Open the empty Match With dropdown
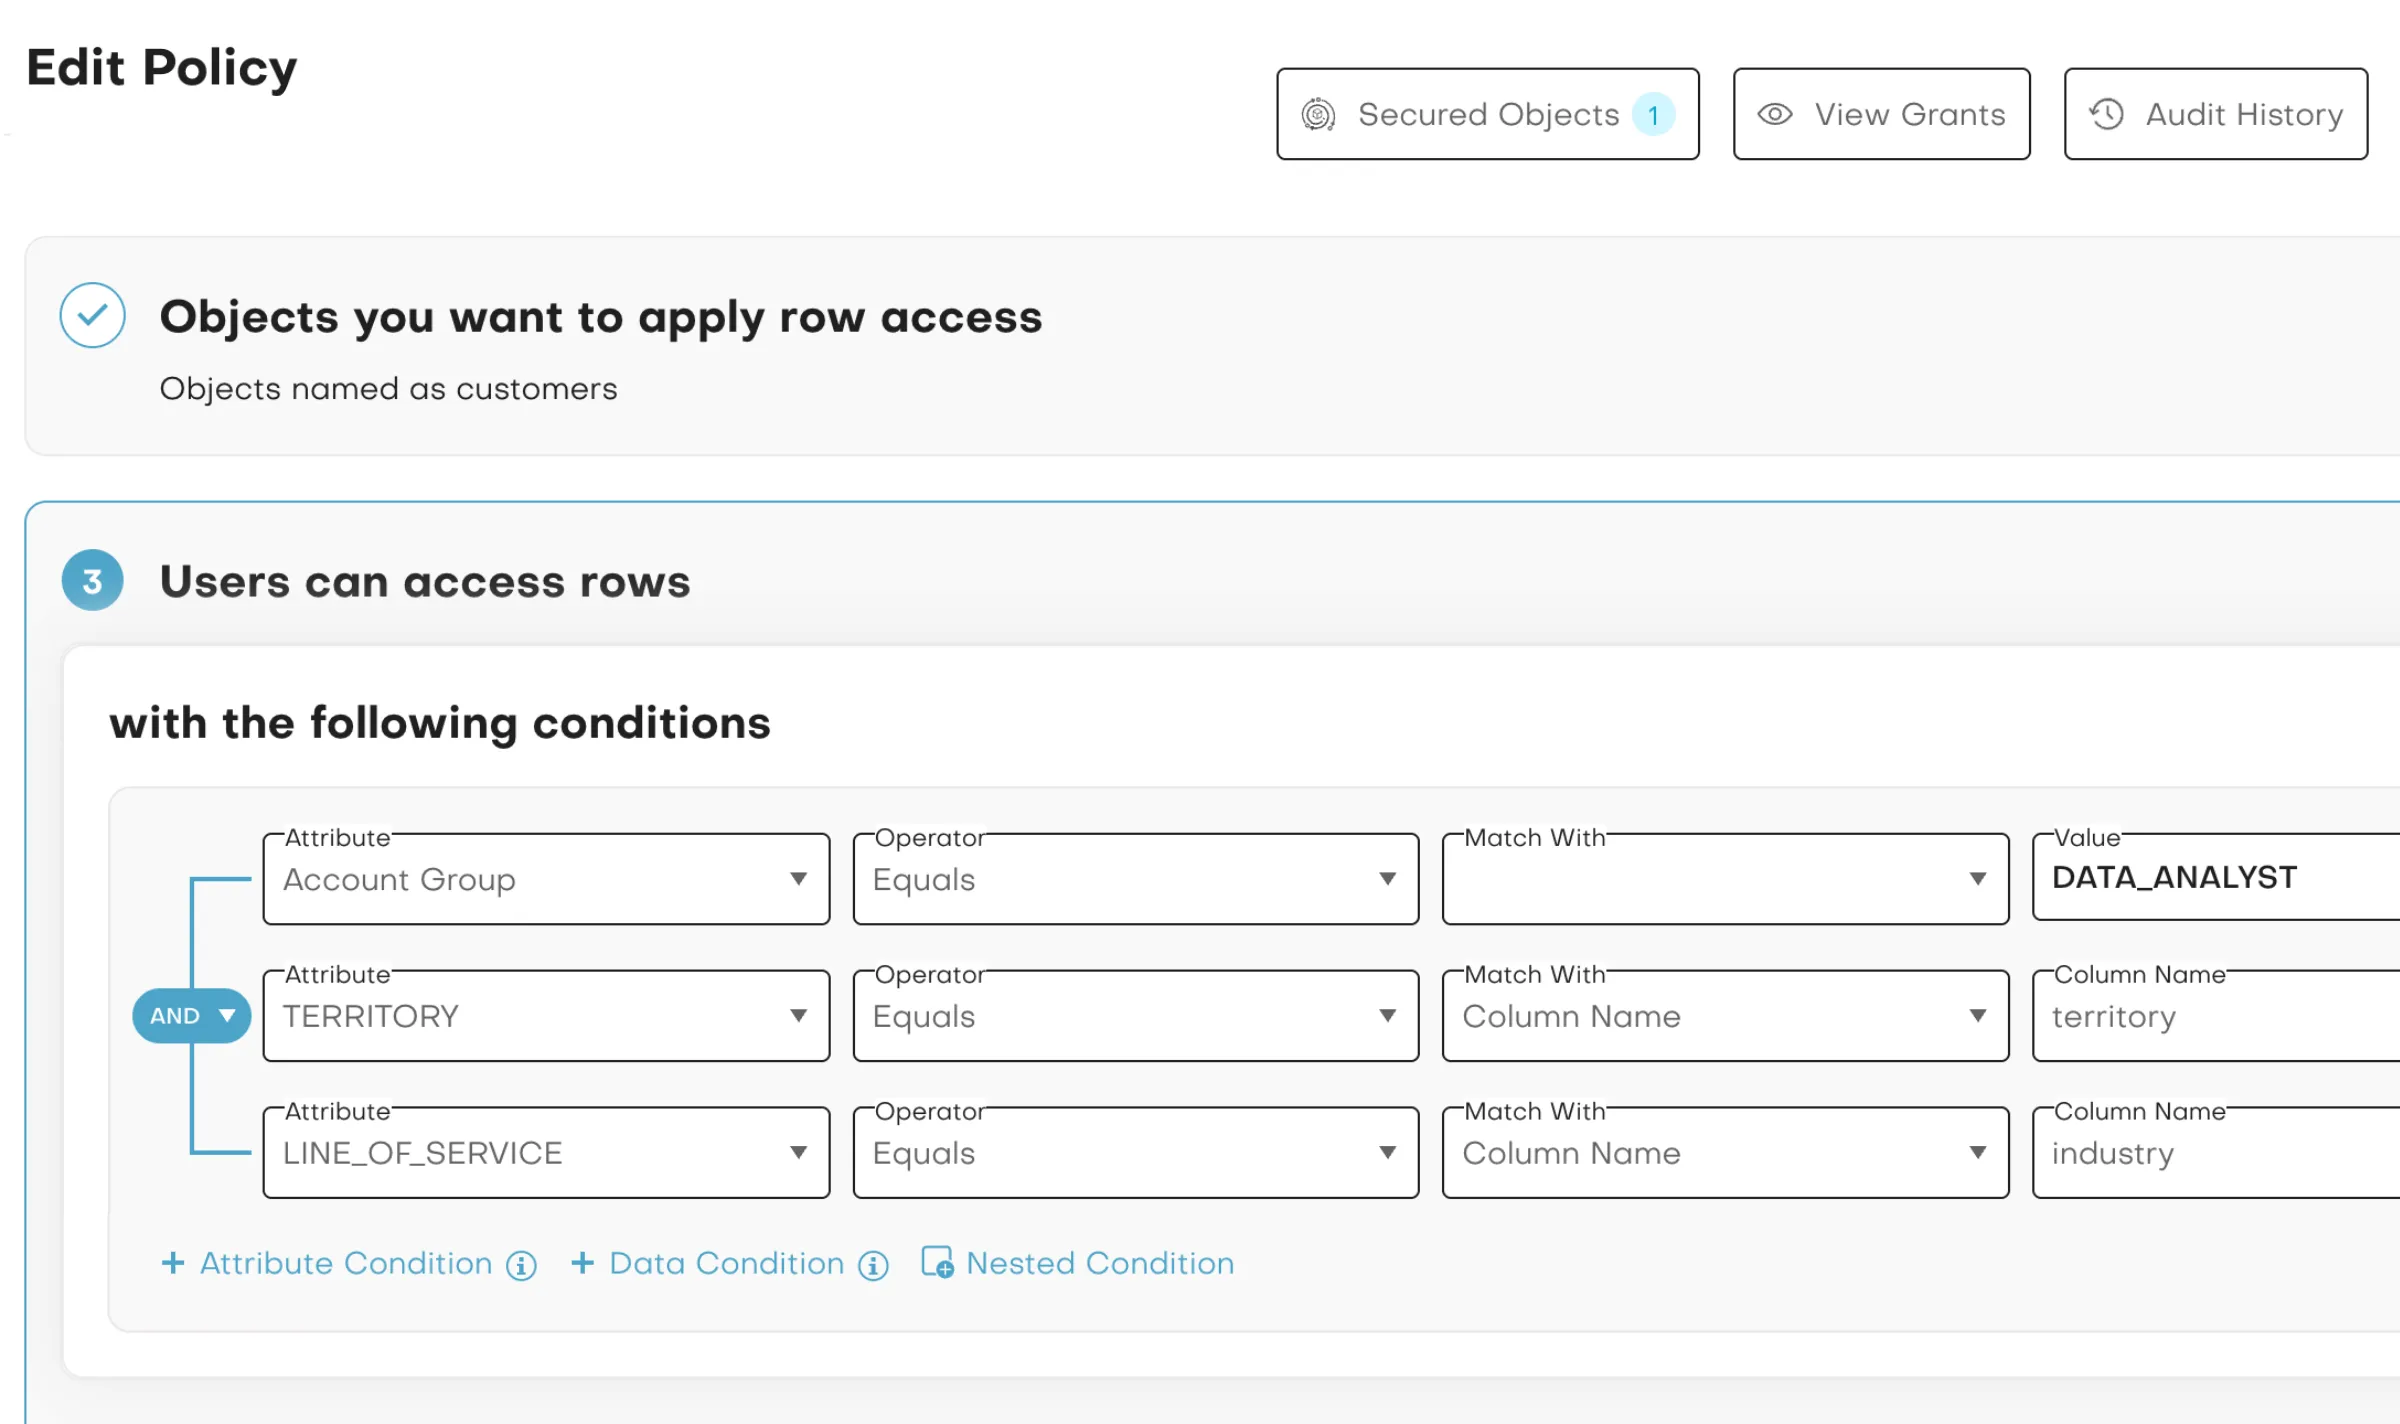The height and width of the screenshot is (1424, 2400). pyautogui.click(x=1979, y=879)
